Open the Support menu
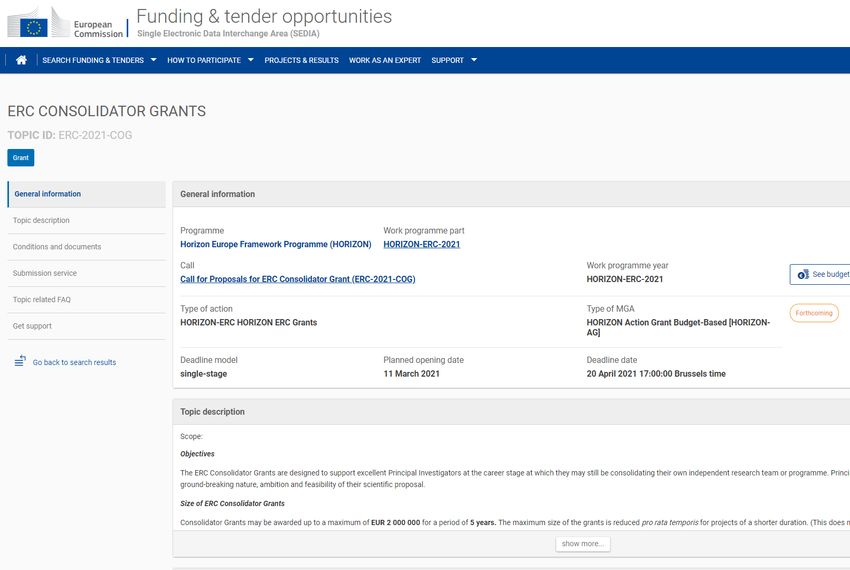Image resolution: width=850 pixels, height=570 pixels. pyautogui.click(x=447, y=60)
